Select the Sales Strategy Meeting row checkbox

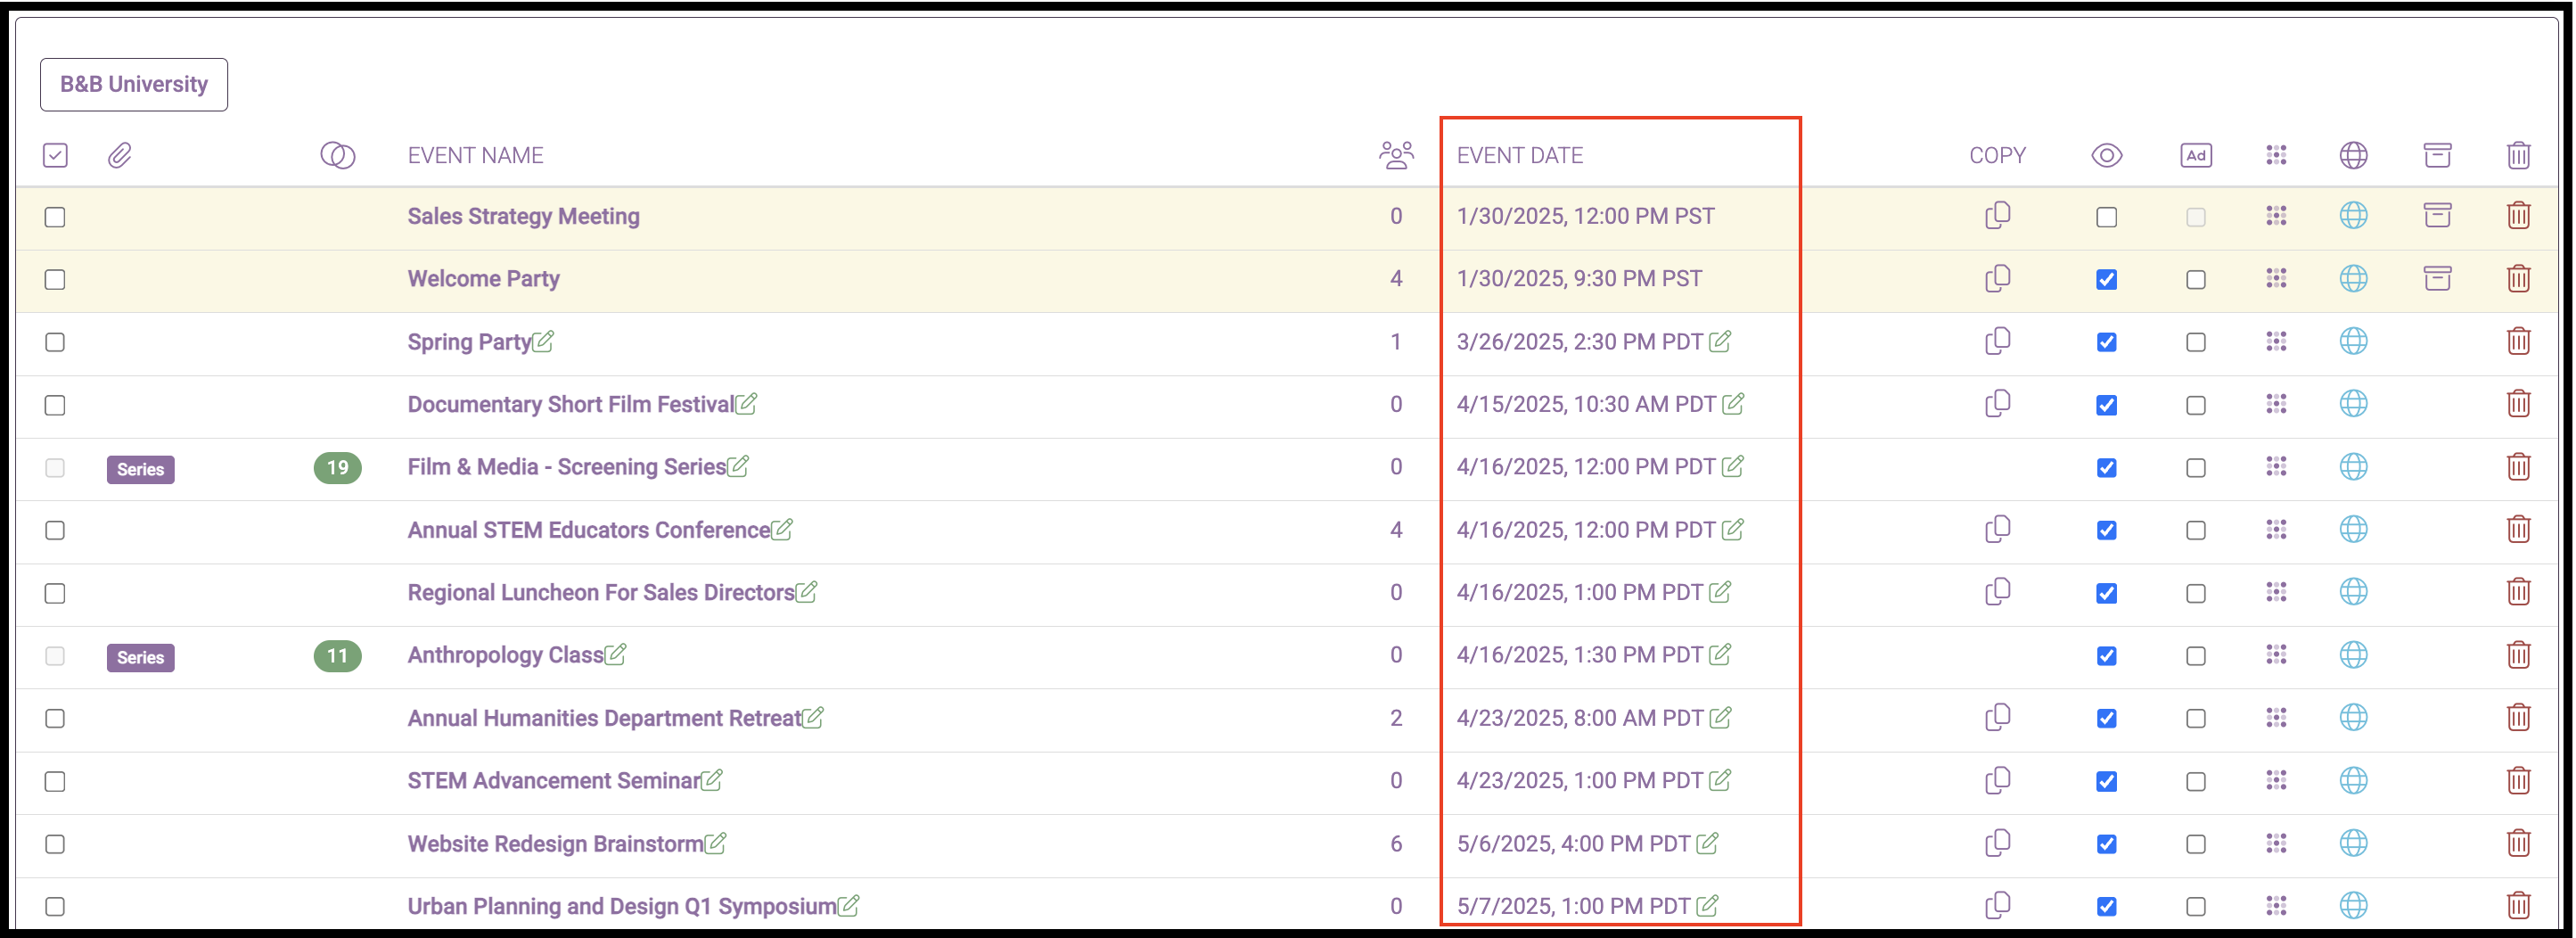tap(55, 217)
